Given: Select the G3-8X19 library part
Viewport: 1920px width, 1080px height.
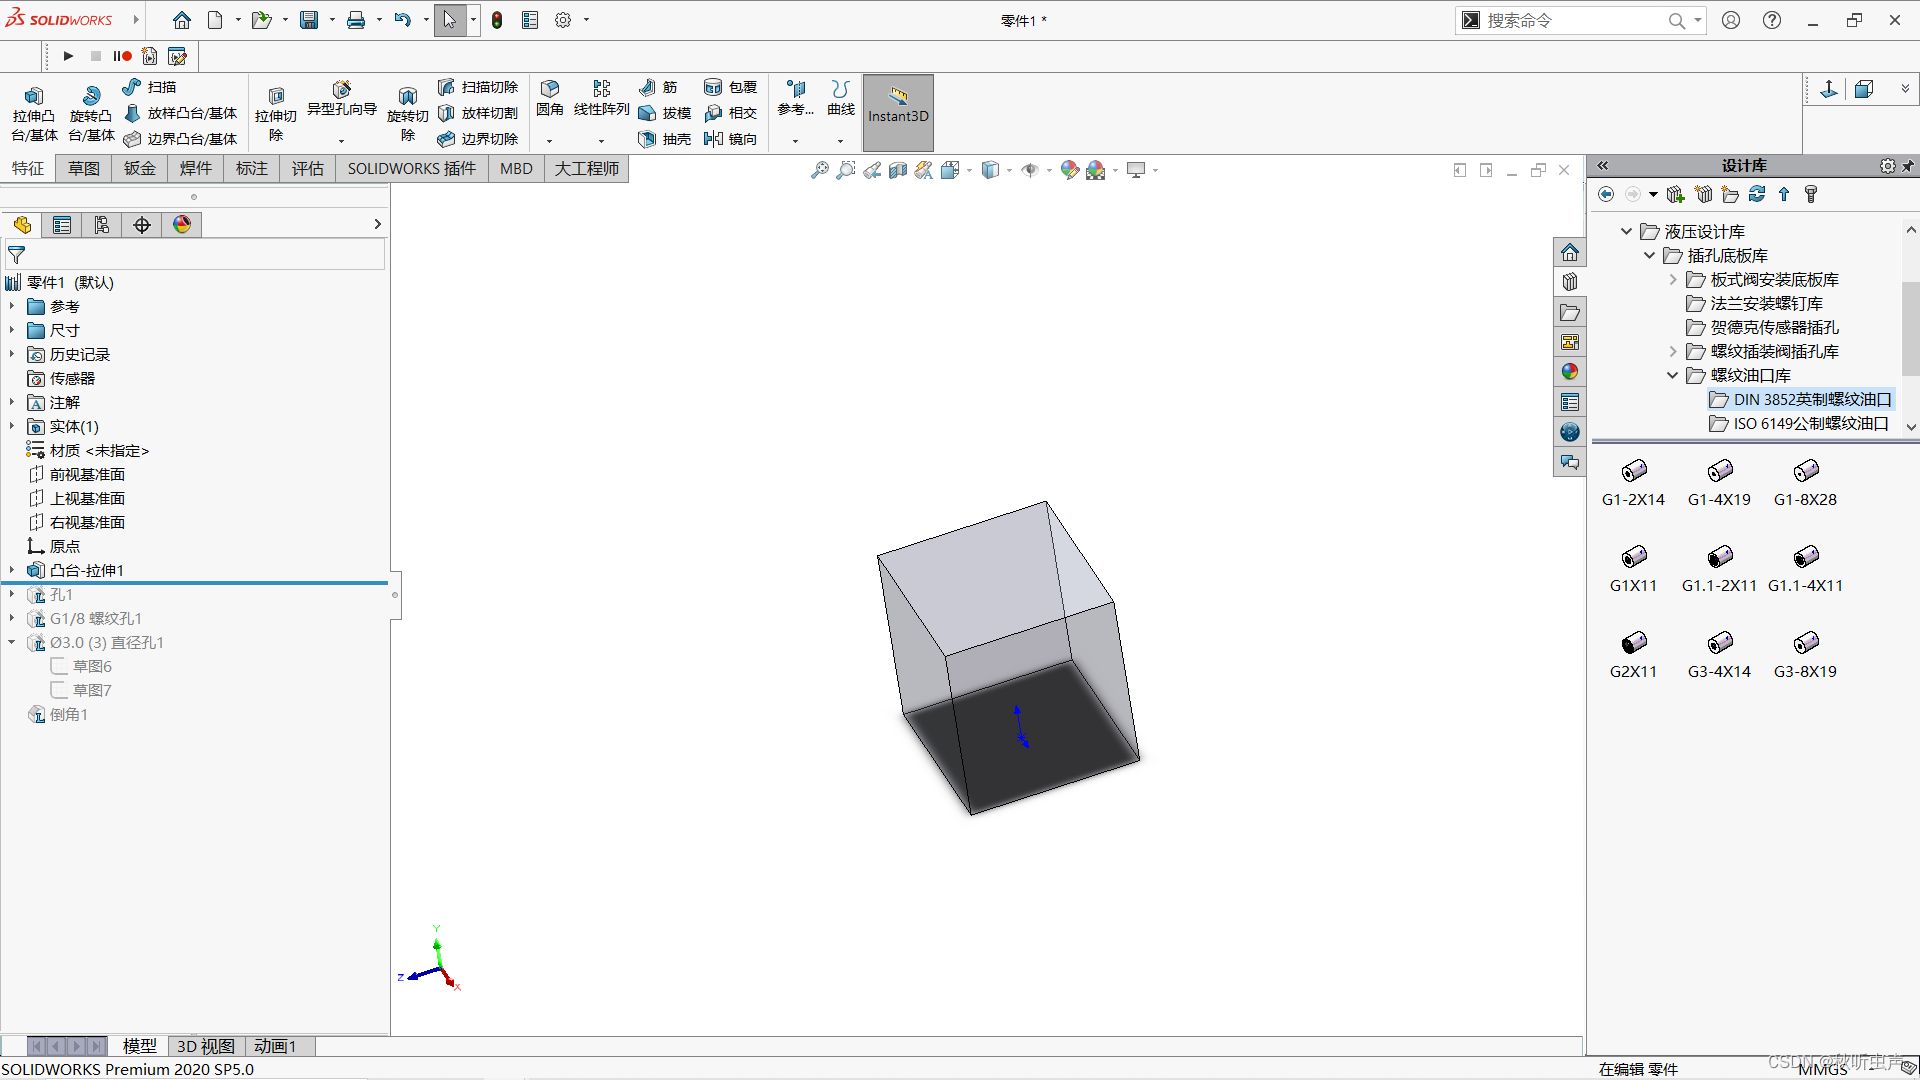Looking at the screenshot, I should (1805, 656).
